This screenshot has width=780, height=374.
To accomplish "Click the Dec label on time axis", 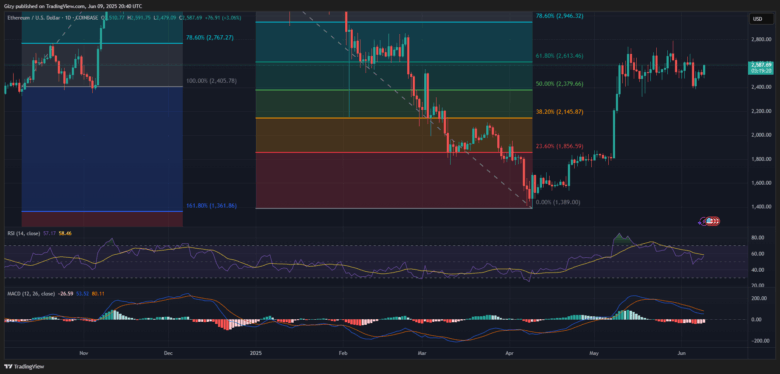I will click(x=168, y=353).
